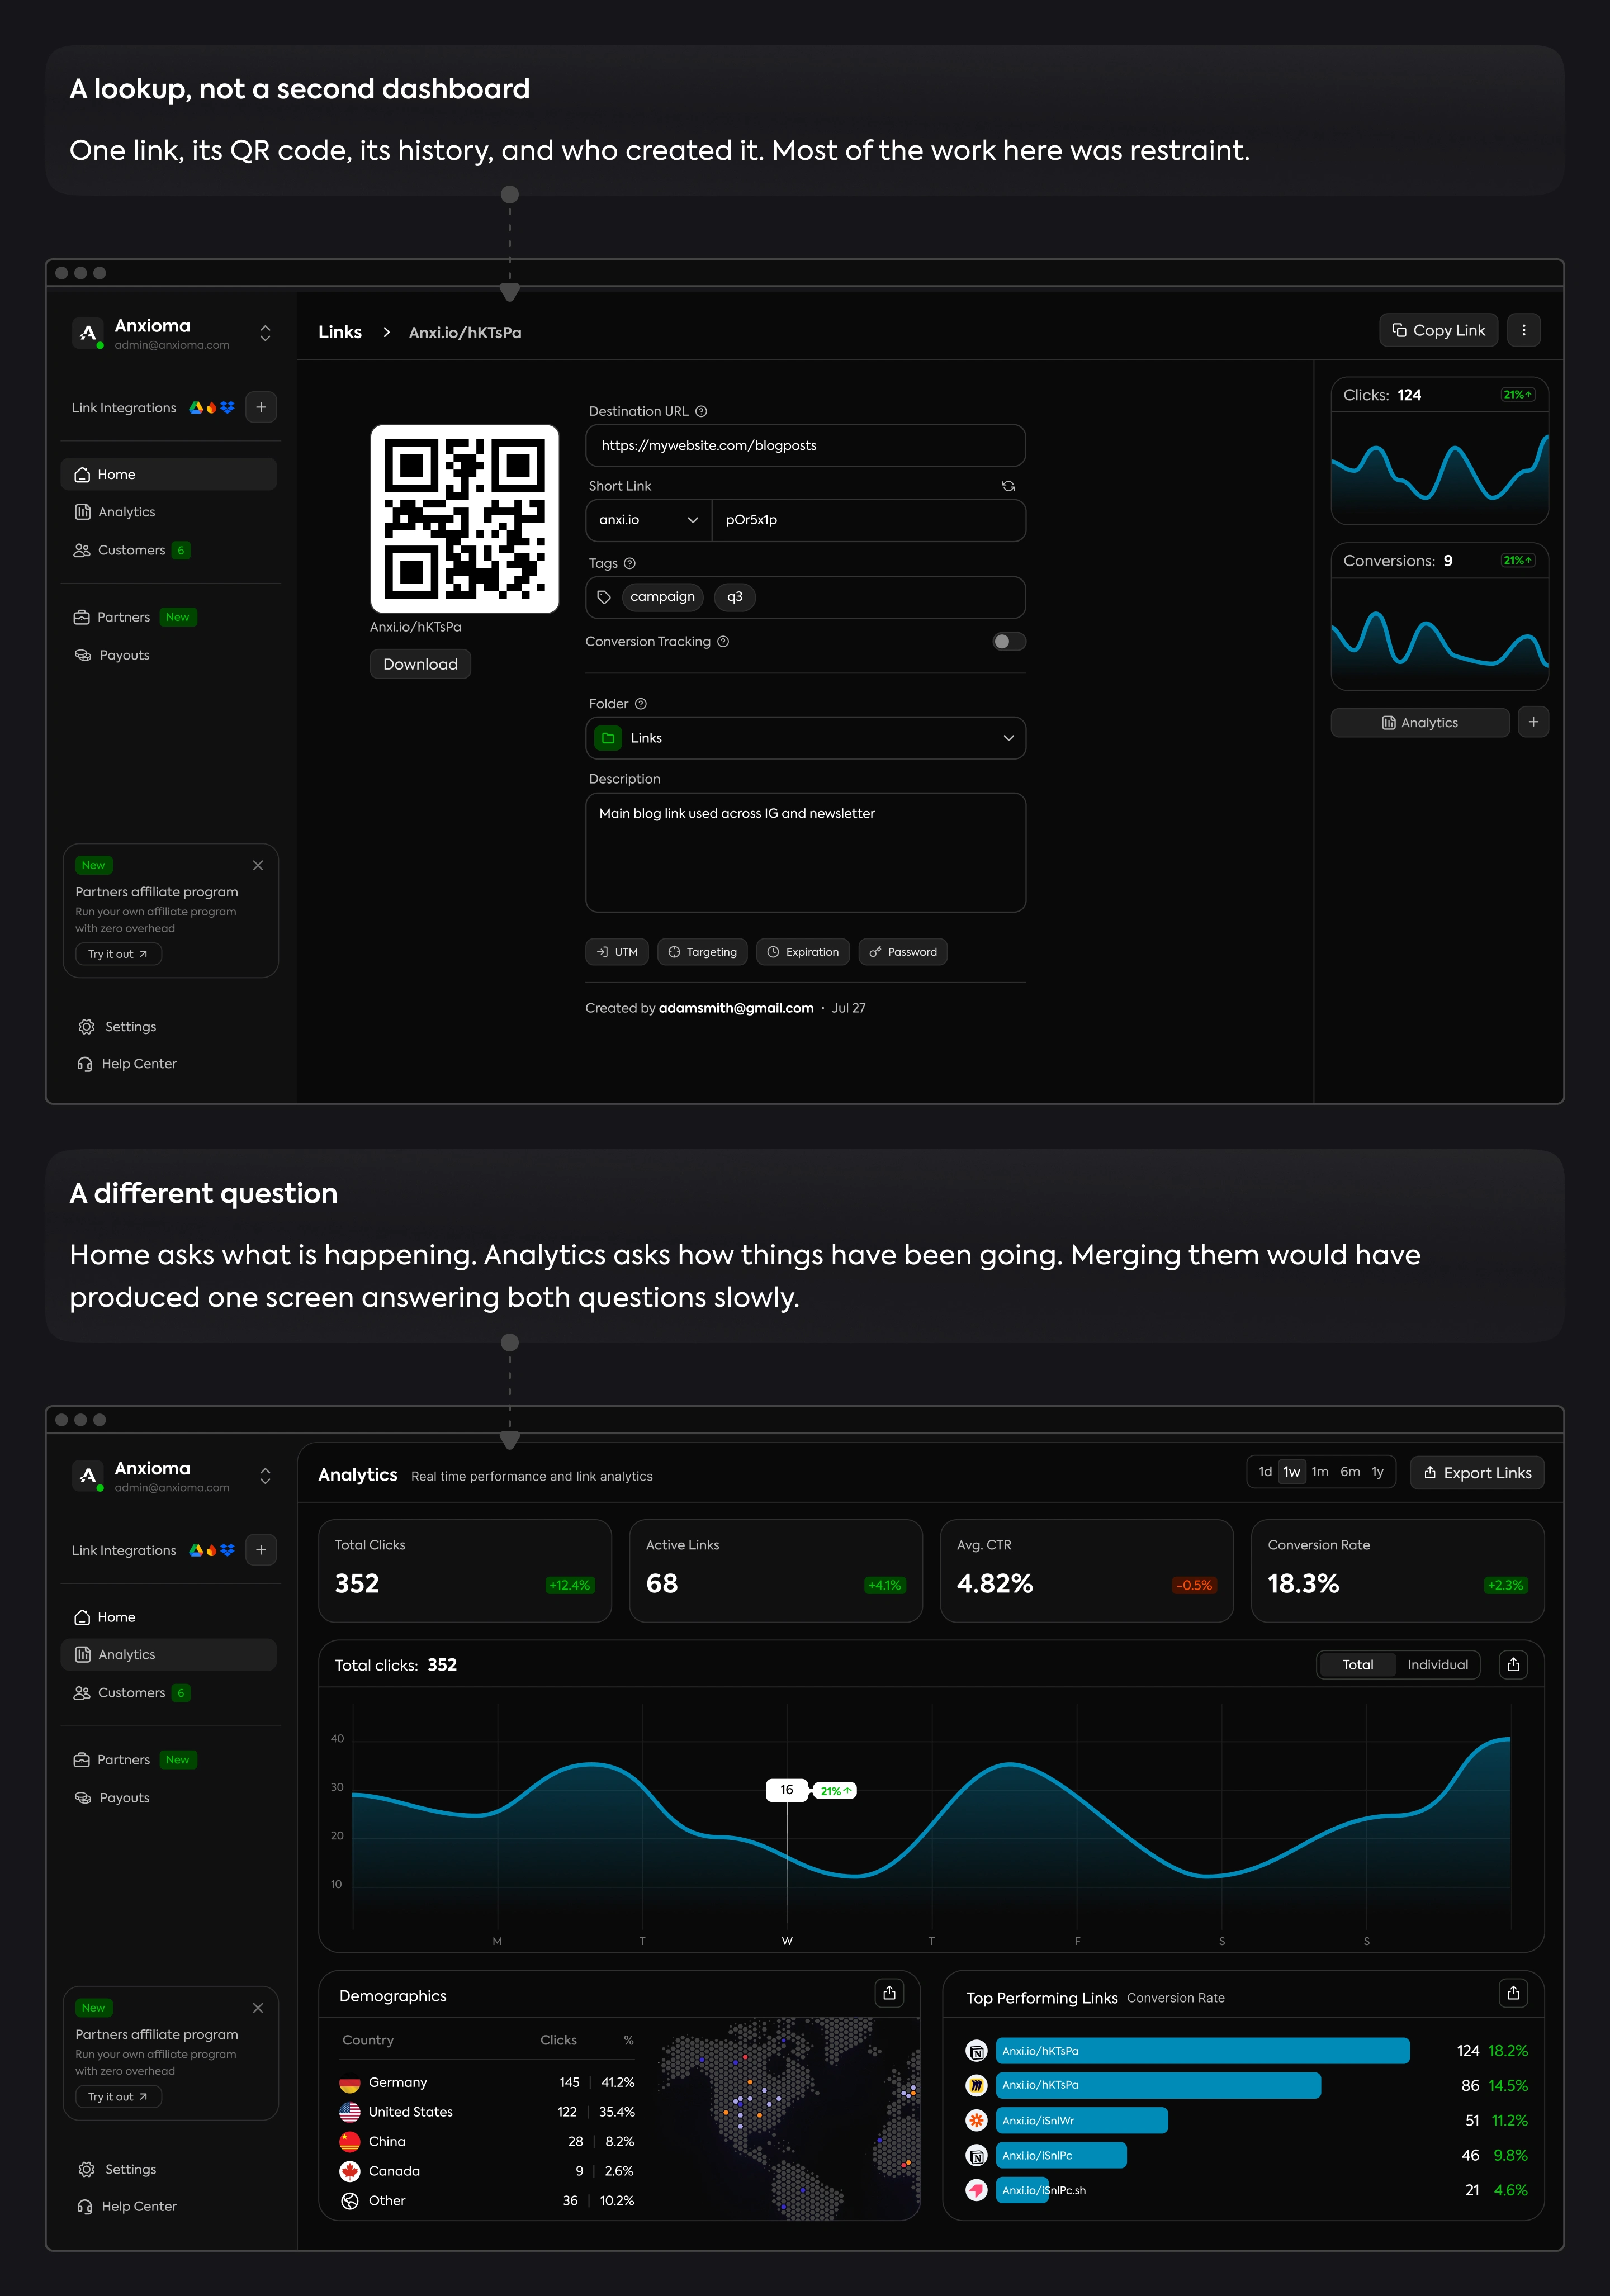Viewport: 1610px width, 2296px height.
Task: Click the Destination URL help icon
Action: click(x=701, y=411)
